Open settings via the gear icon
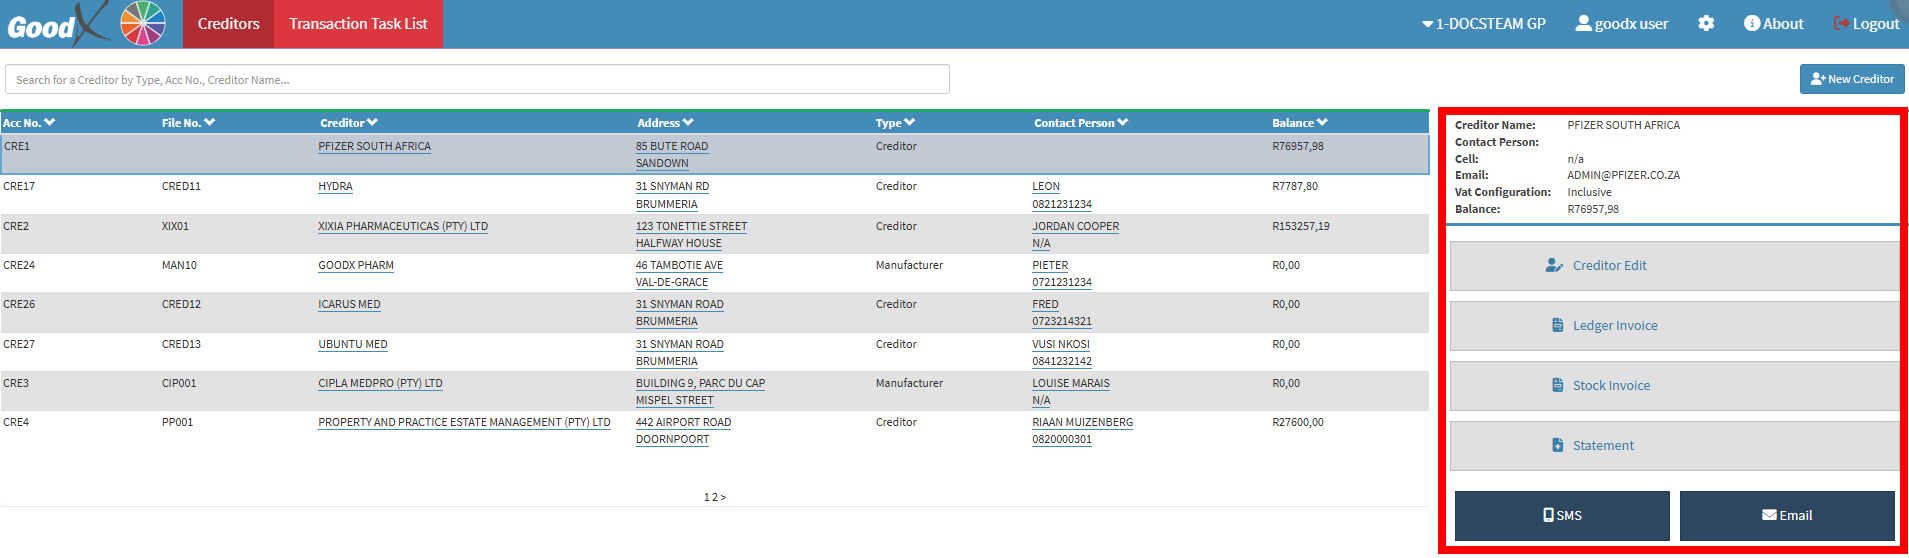This screenshot has width=1909, height=558. (x=1706, y=23)
